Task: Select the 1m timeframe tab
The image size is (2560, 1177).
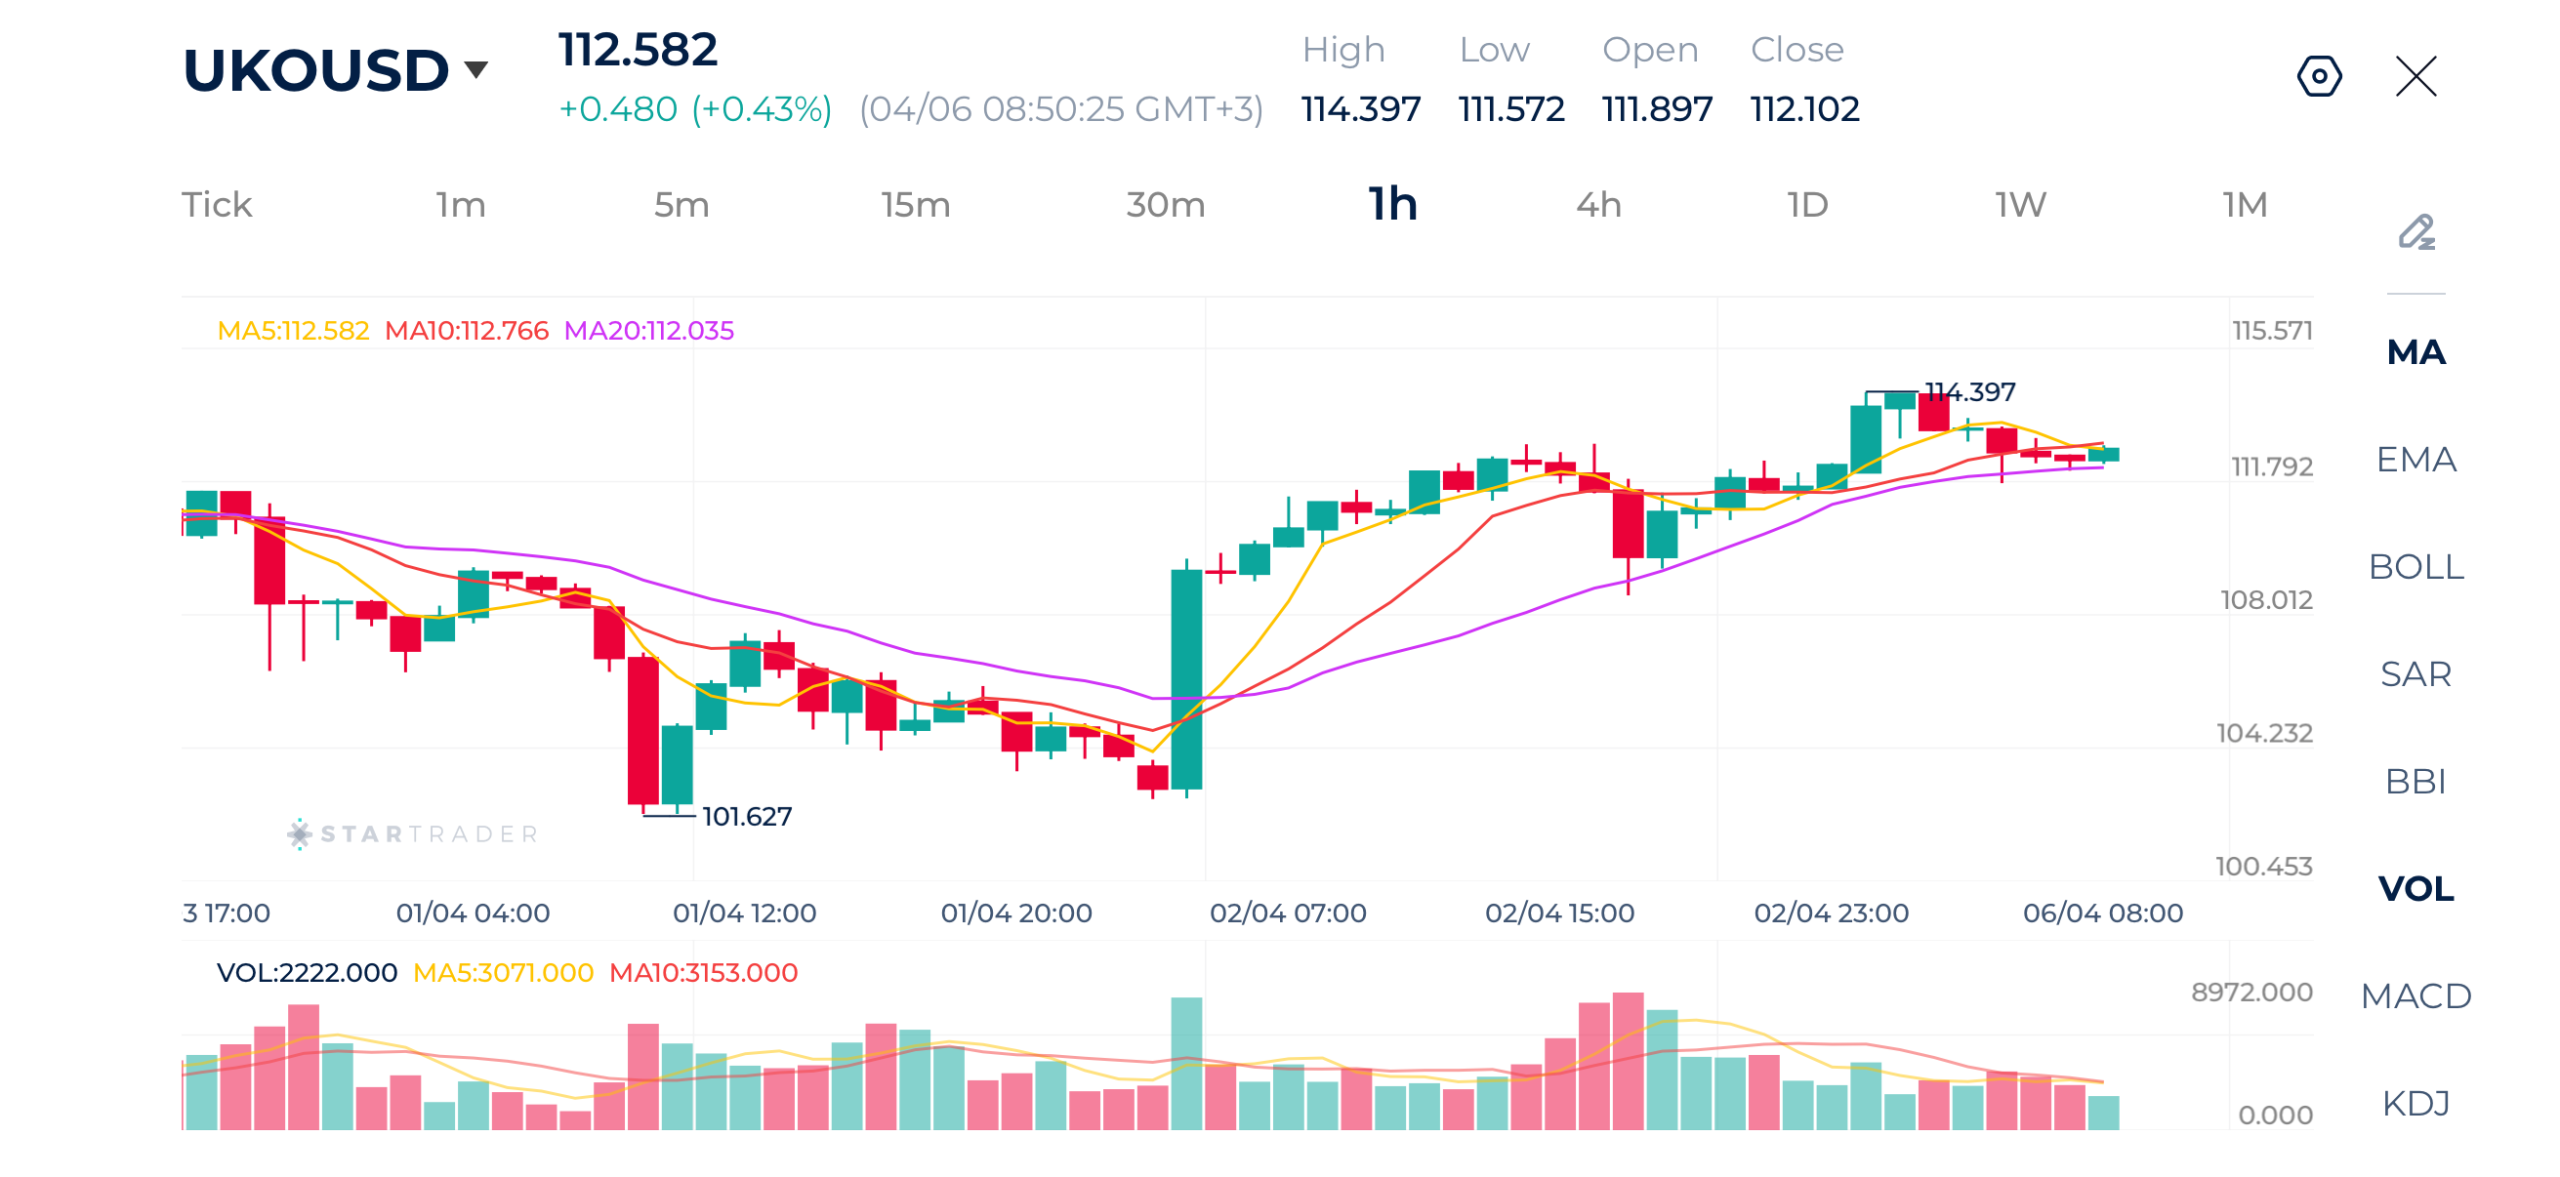Action: coord(460,205)
